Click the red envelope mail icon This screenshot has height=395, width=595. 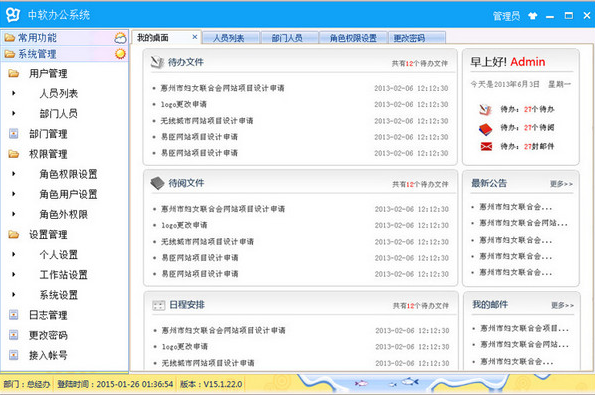[486, 146]
